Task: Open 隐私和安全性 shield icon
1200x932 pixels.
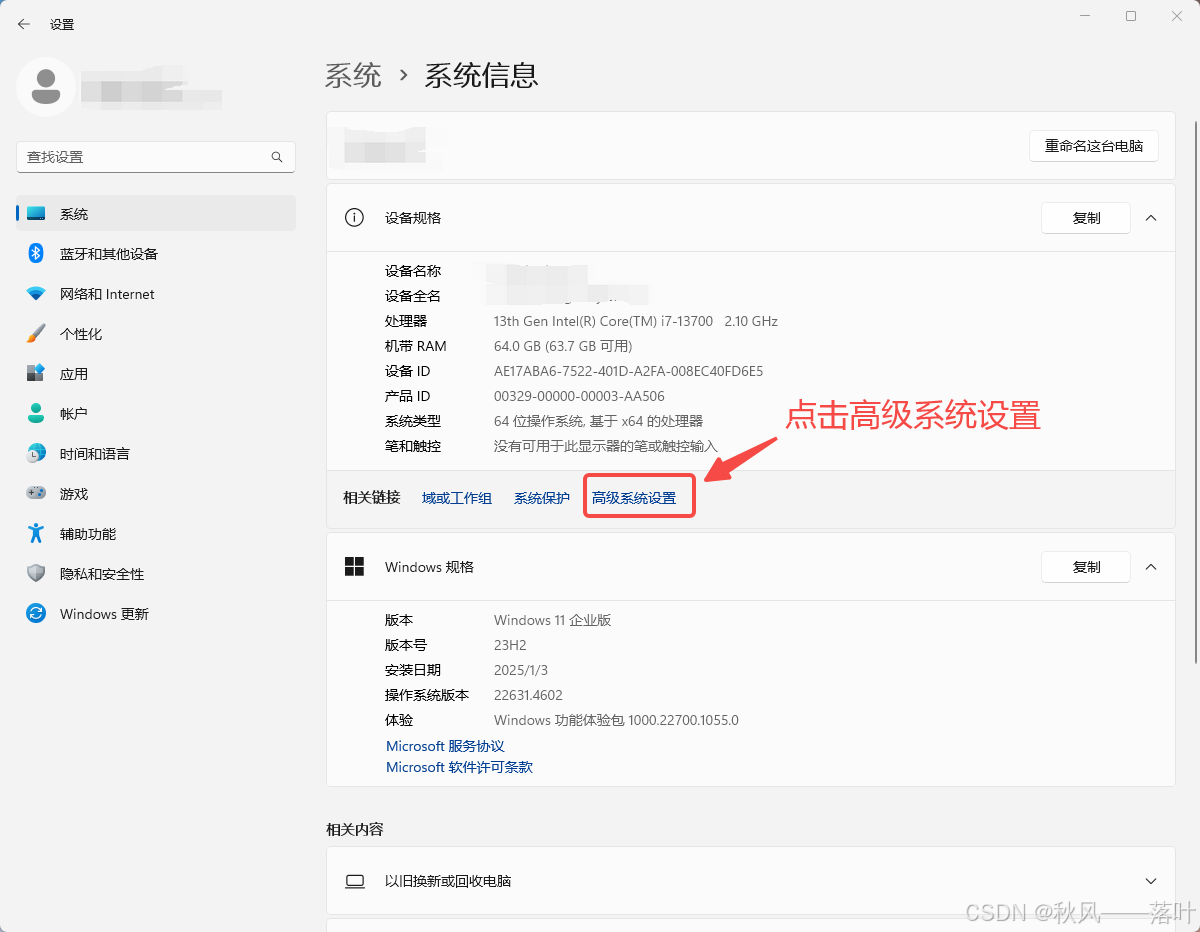Action: (x=36, y=574)
